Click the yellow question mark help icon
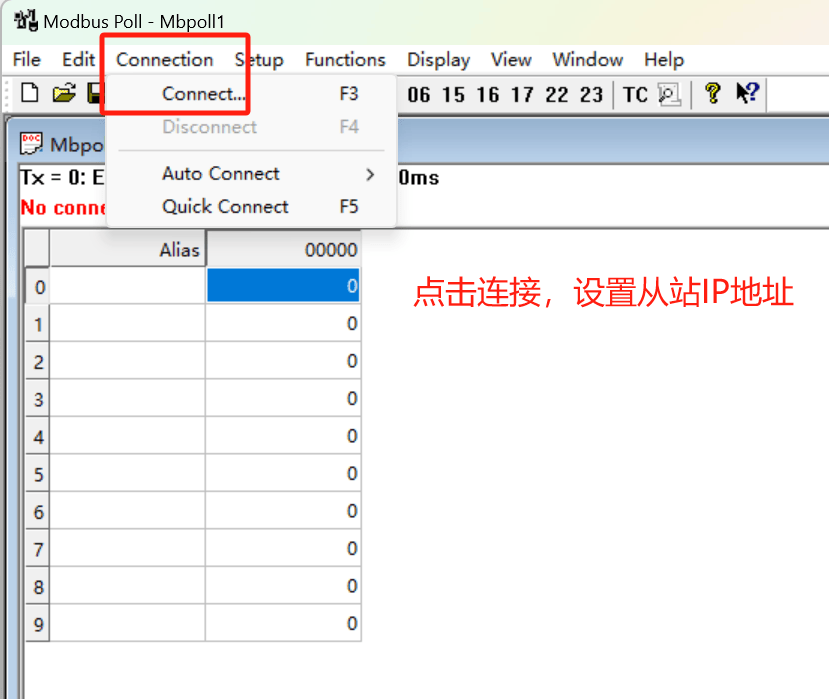The width and height of the screenshot is (829, 699). [712, 94]
